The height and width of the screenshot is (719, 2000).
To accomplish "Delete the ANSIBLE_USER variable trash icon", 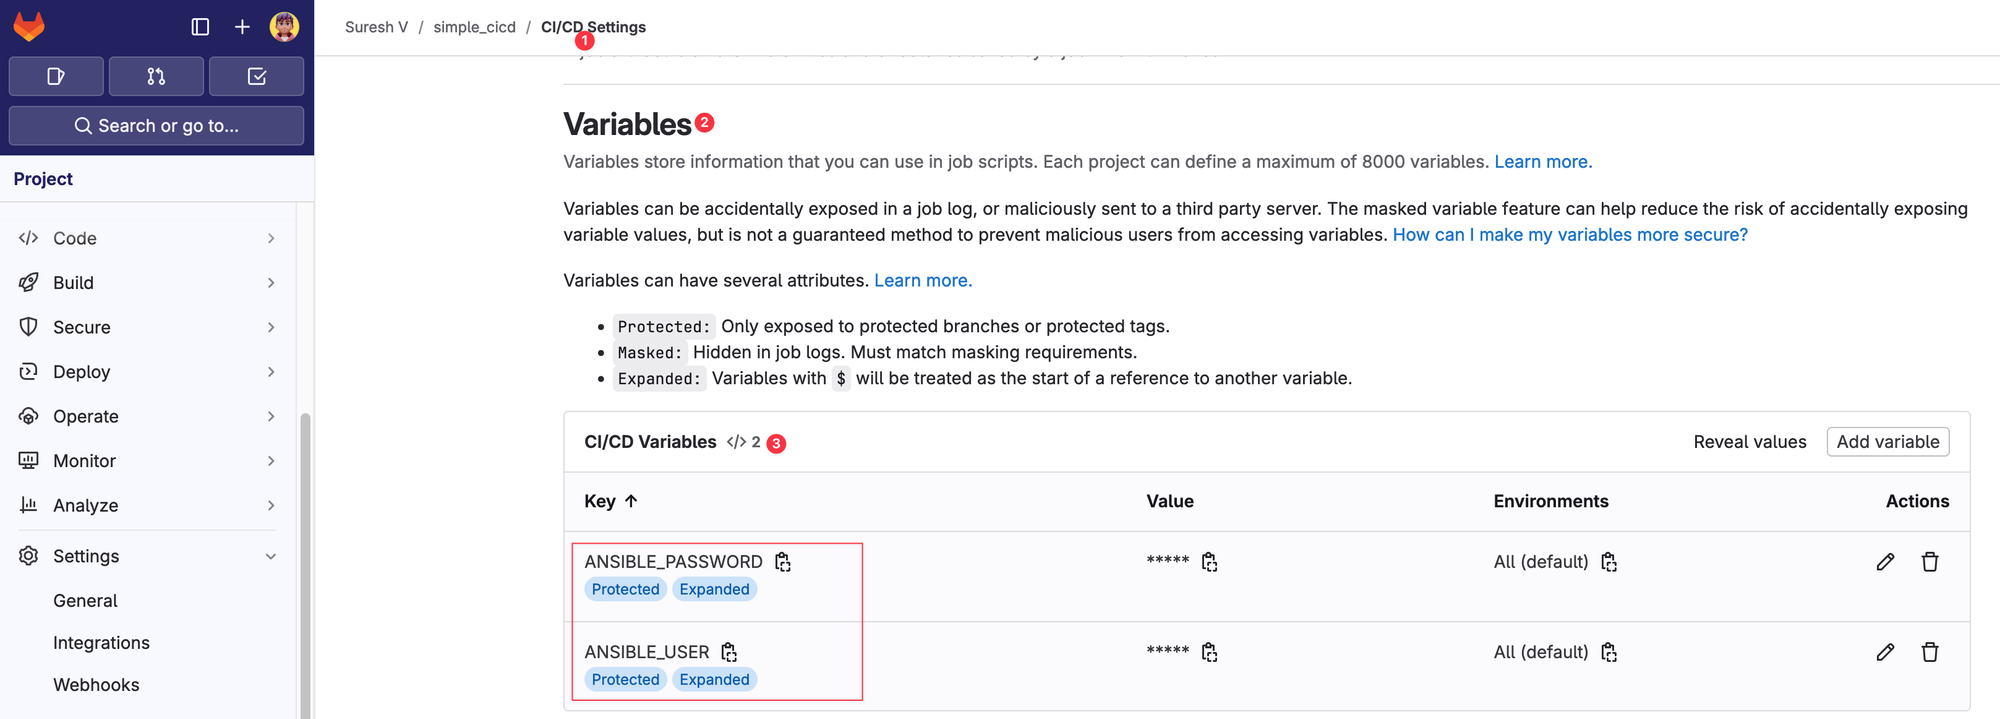I will (1930, 652).
